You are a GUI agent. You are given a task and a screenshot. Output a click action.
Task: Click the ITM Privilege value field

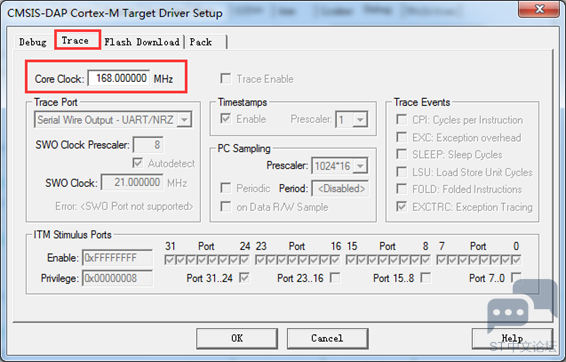click(117, 278)
